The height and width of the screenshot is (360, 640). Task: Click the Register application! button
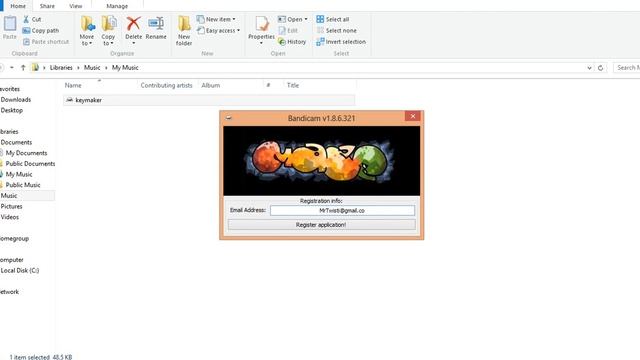pyautogui.click(x=322, y=225)
